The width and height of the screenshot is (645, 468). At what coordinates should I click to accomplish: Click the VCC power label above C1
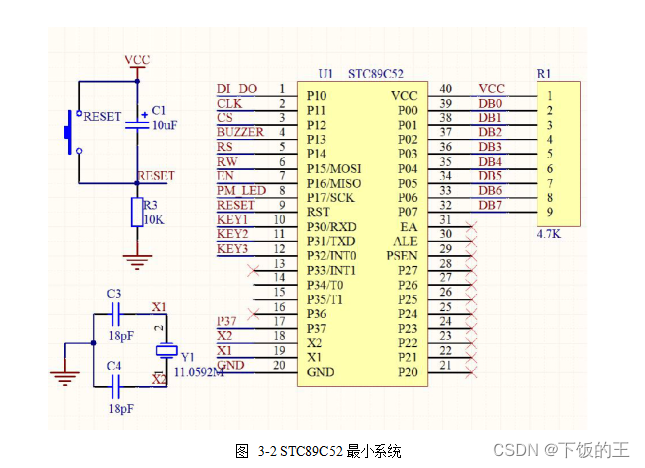[137, 60]
